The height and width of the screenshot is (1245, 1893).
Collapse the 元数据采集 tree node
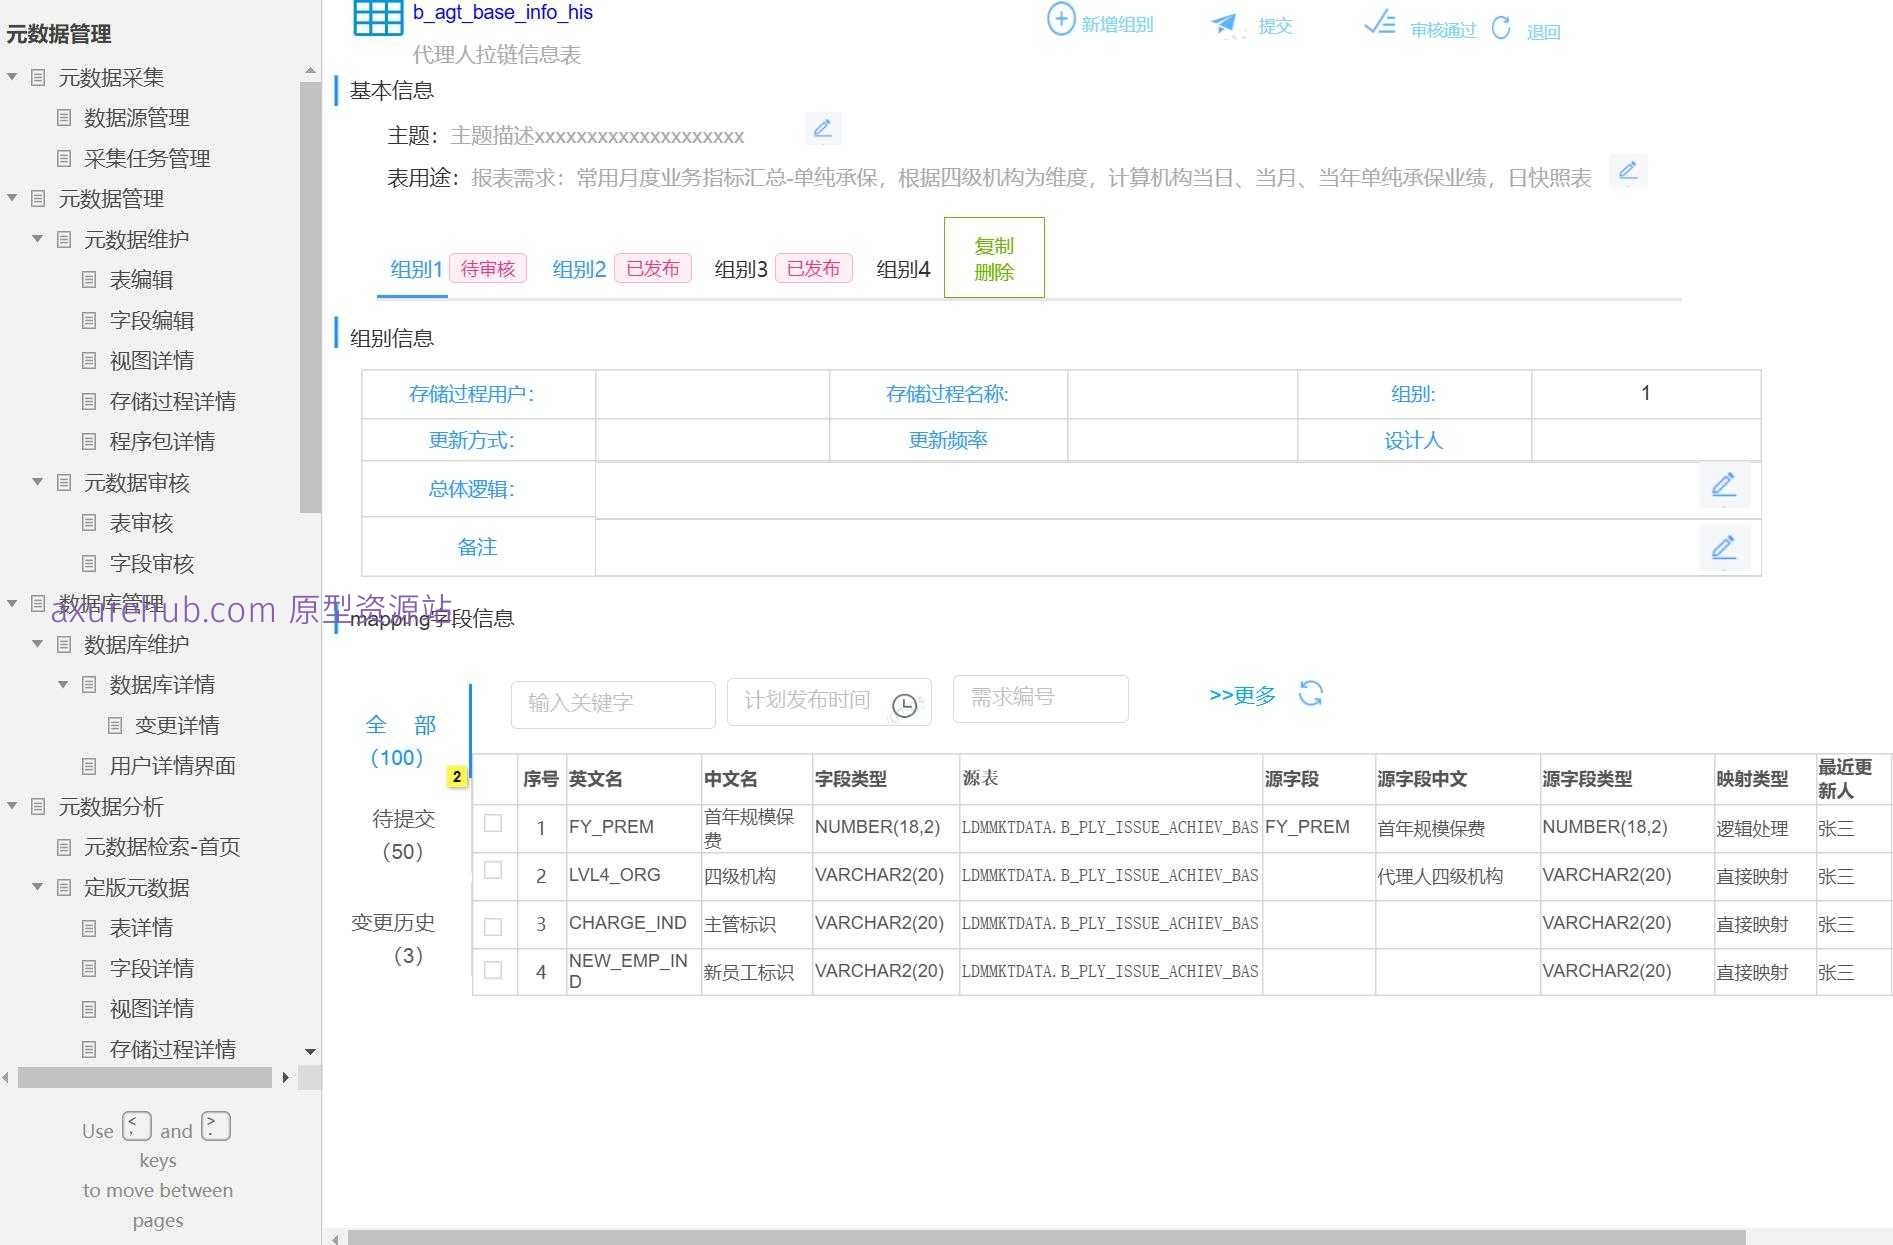point(12,77)
